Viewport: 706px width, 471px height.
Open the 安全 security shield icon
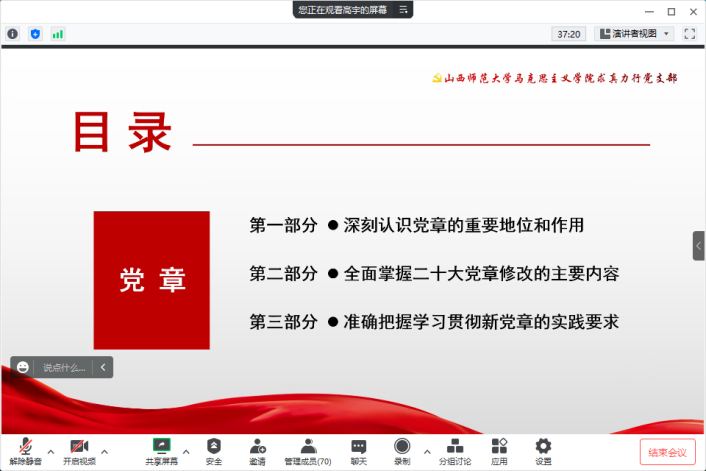(214, 446)
